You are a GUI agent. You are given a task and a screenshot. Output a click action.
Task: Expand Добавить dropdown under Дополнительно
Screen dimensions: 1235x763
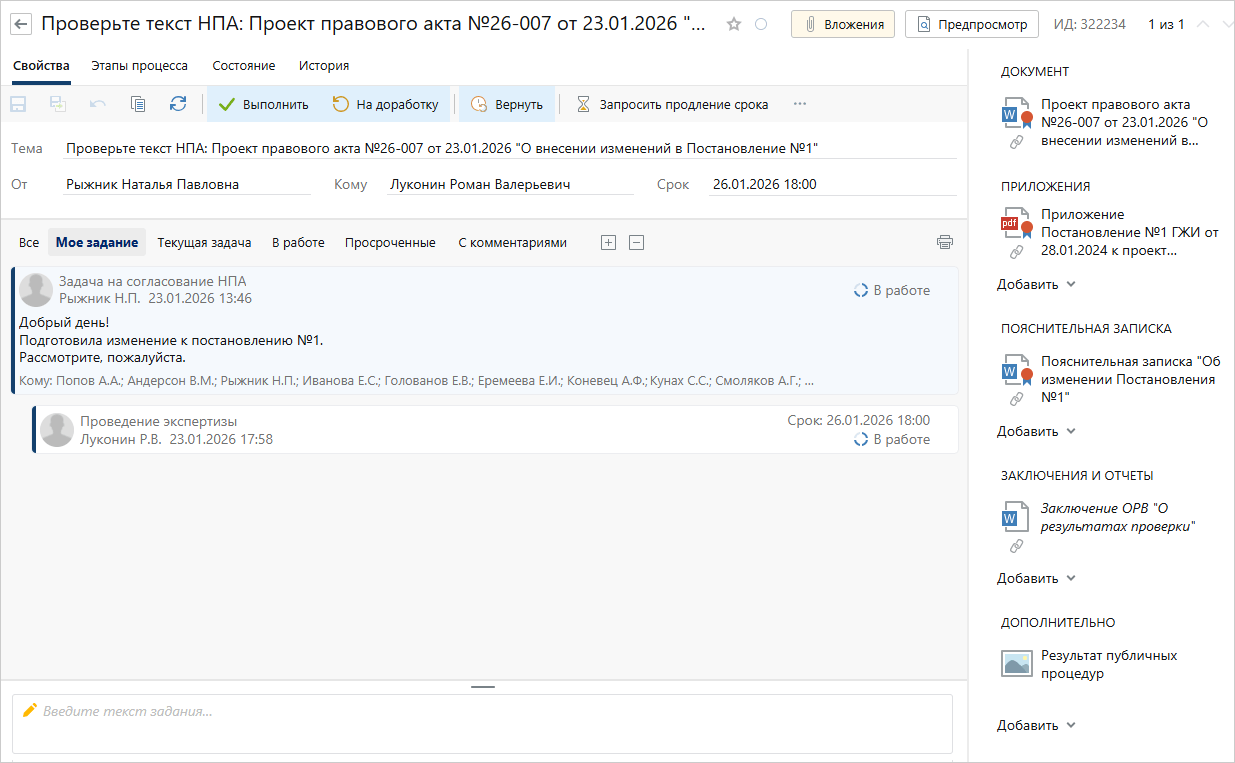click(1036, 725)
